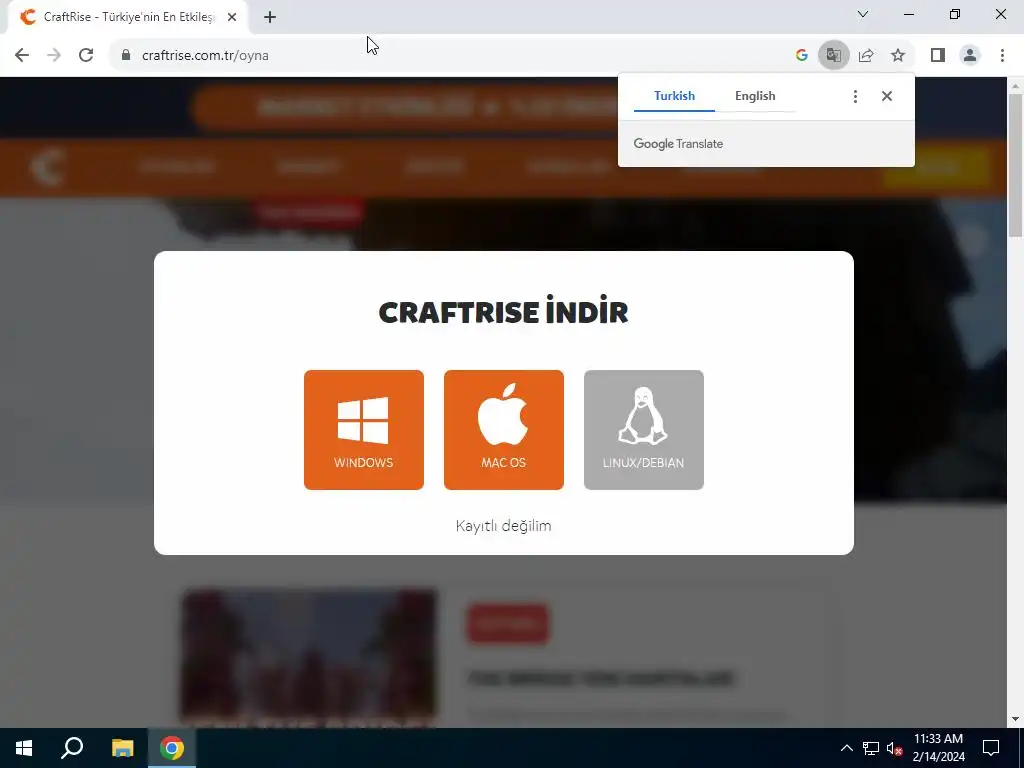Open the Chrome three-dot menu

click(x=1002, y=56)
